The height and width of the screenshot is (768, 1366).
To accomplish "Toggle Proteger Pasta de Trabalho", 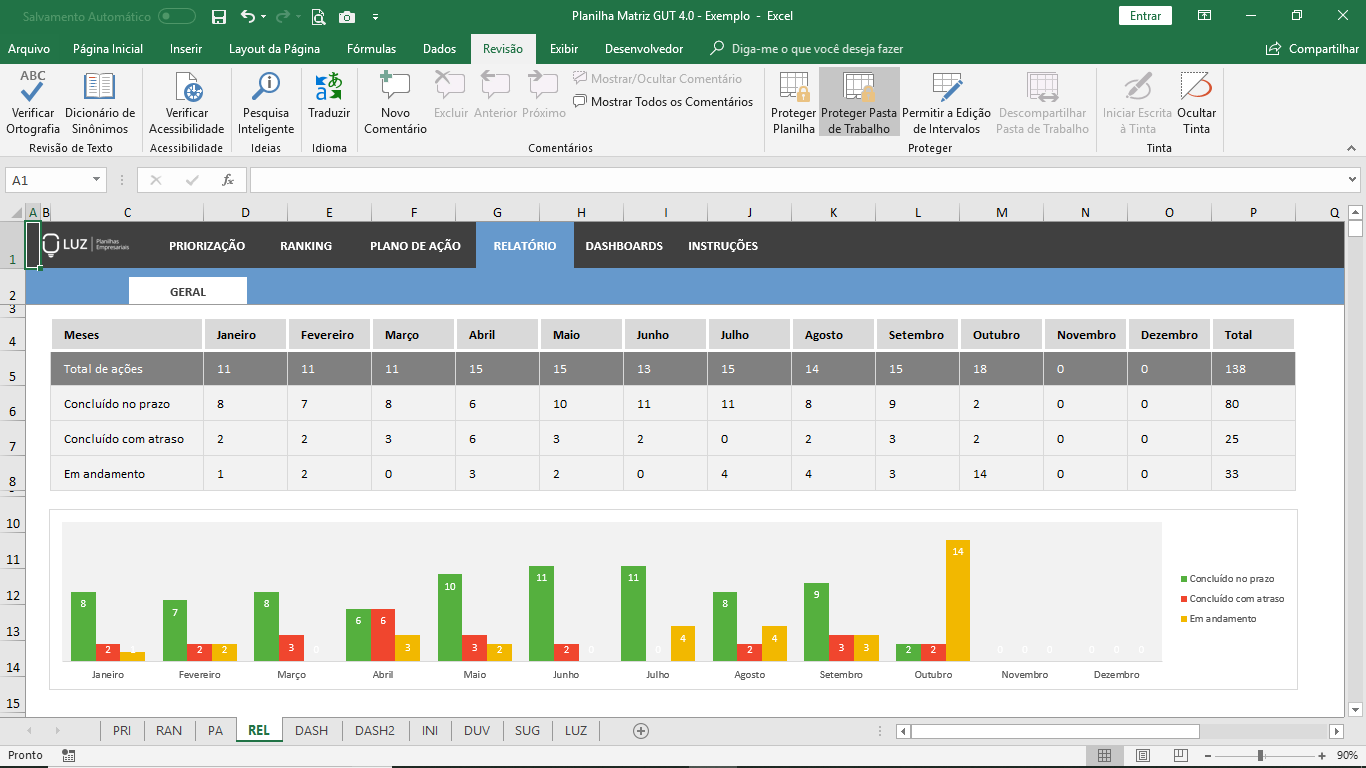I will [859, 101].
